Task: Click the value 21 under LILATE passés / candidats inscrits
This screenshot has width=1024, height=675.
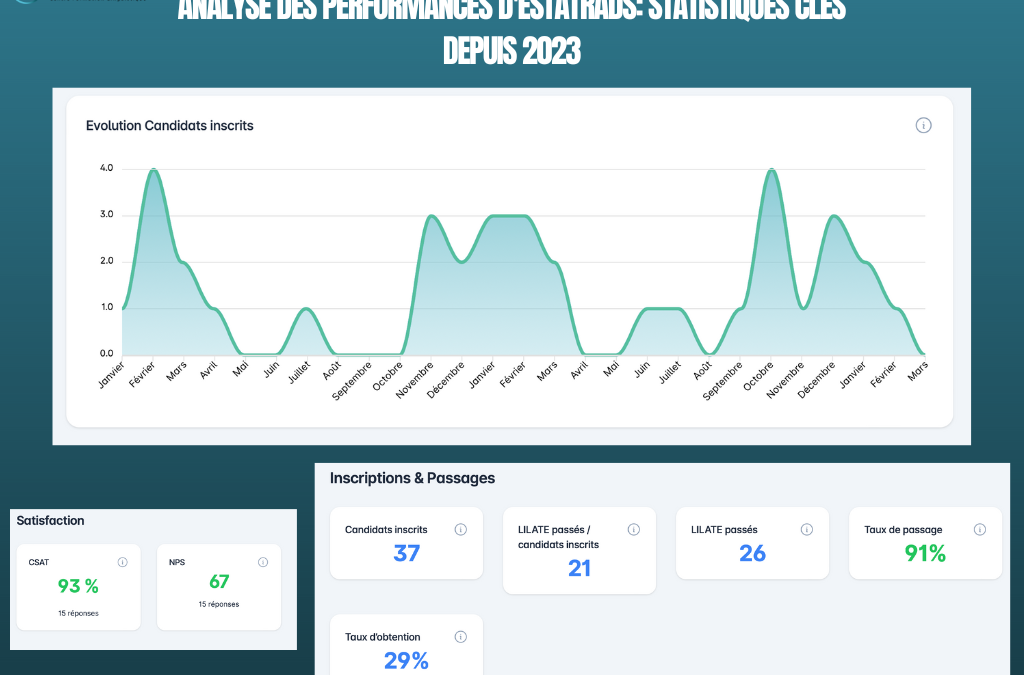Action: tap(579, 569)
